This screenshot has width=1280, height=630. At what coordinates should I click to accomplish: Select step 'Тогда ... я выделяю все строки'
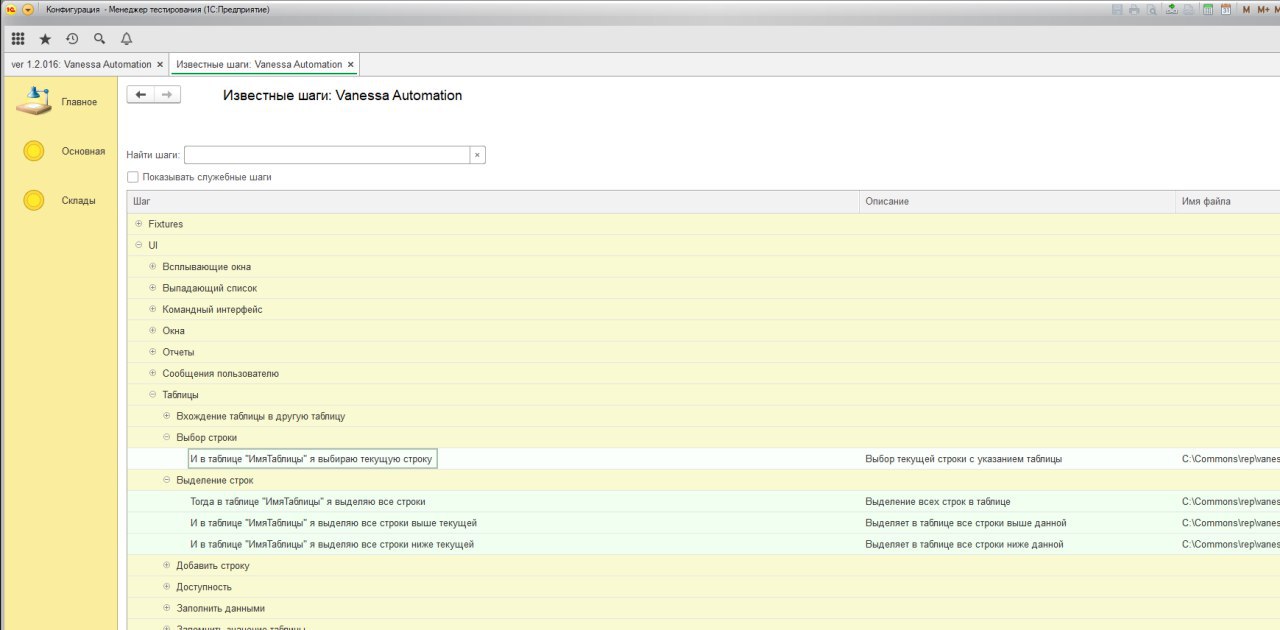pyautogui.click(x=308, y=502)
